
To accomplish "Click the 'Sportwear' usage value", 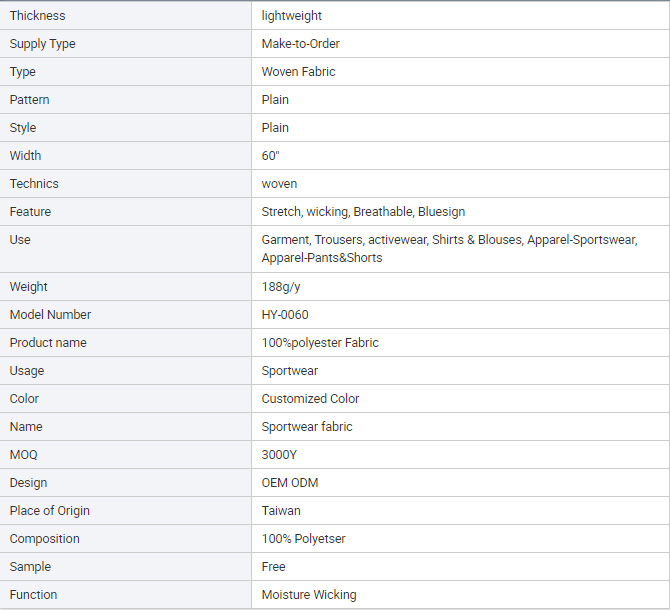I will coord(290,371).
